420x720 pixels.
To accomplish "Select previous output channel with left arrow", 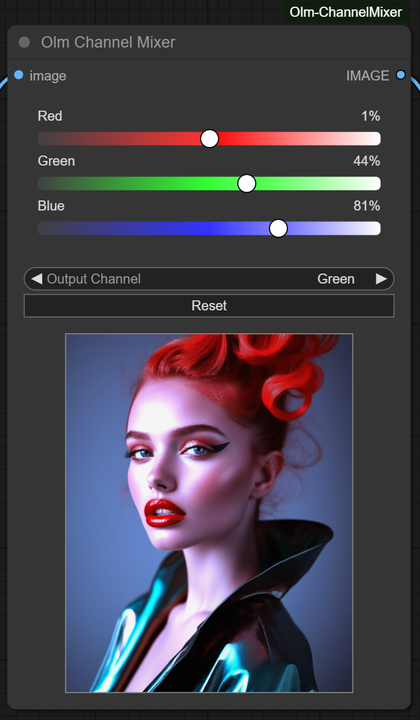I will pyautogui.click(x=37, y=279).
